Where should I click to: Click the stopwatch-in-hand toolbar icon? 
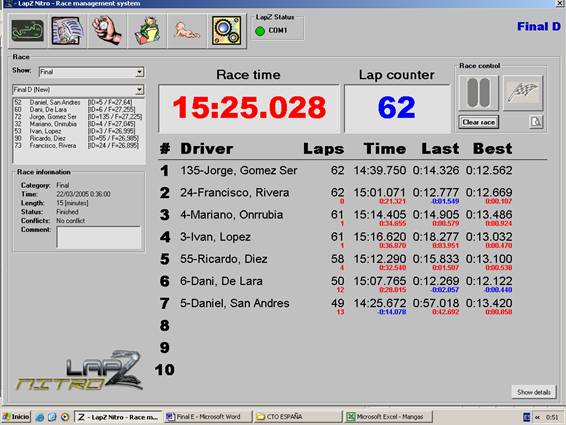[x=107, y=31]
